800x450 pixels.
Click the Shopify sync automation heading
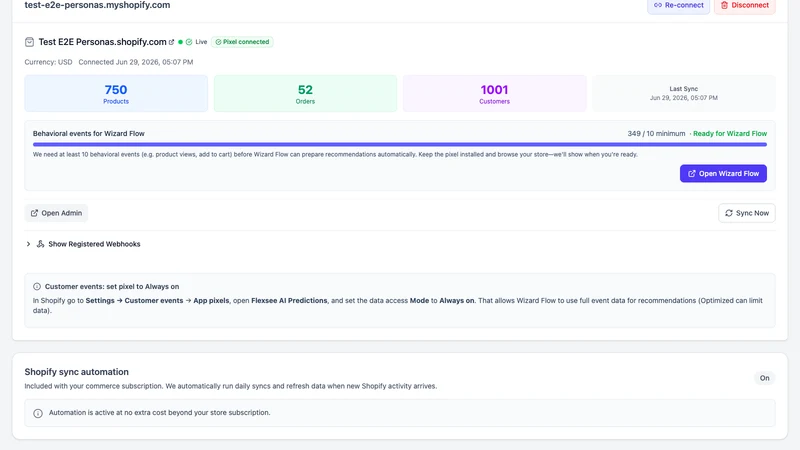pos(77,372)
